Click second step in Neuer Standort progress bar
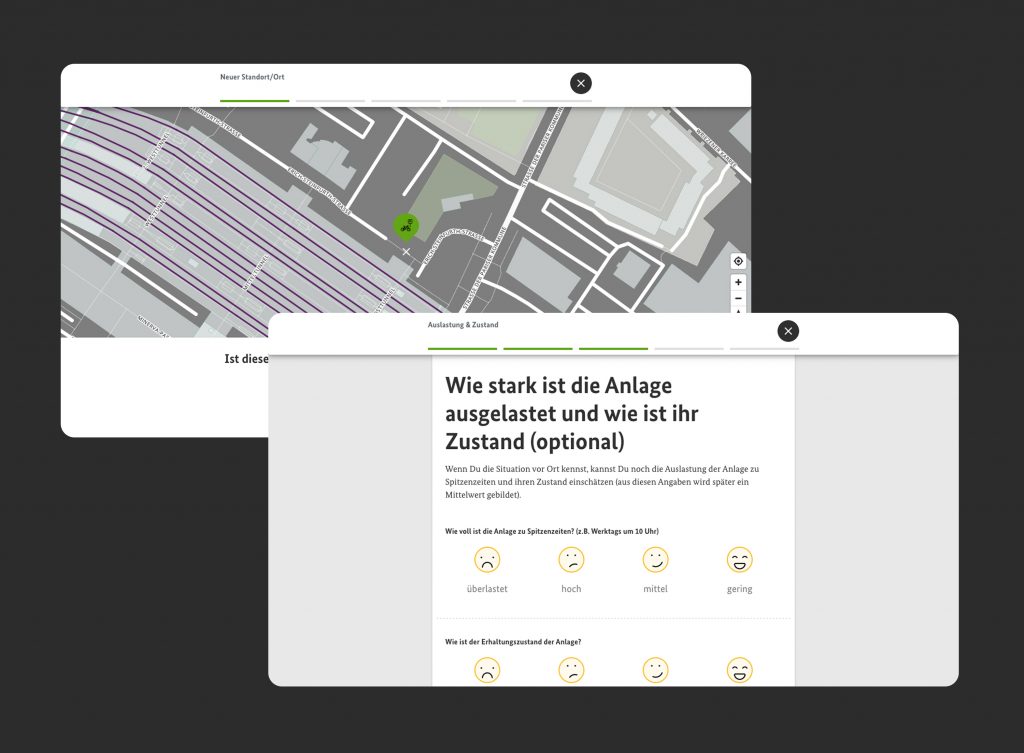1024x753 pixels. point(330,100)
